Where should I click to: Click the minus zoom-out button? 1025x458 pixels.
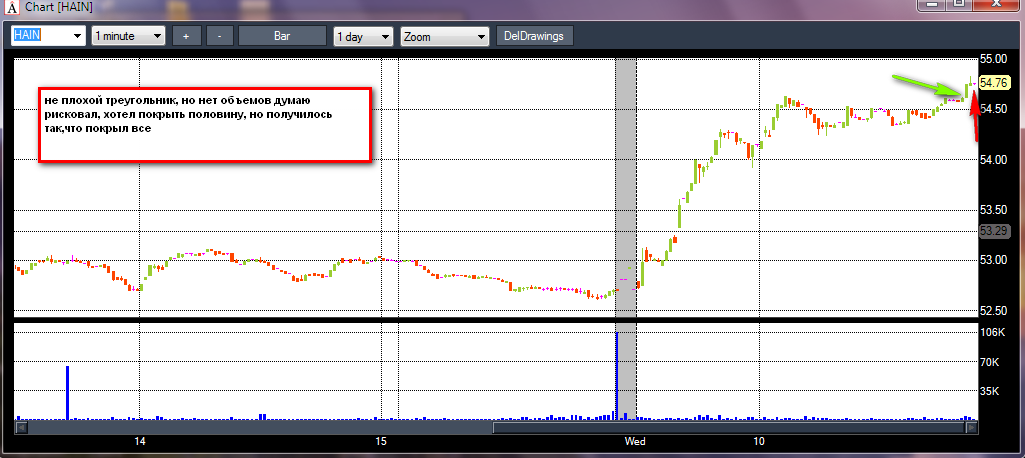(220, 36)
